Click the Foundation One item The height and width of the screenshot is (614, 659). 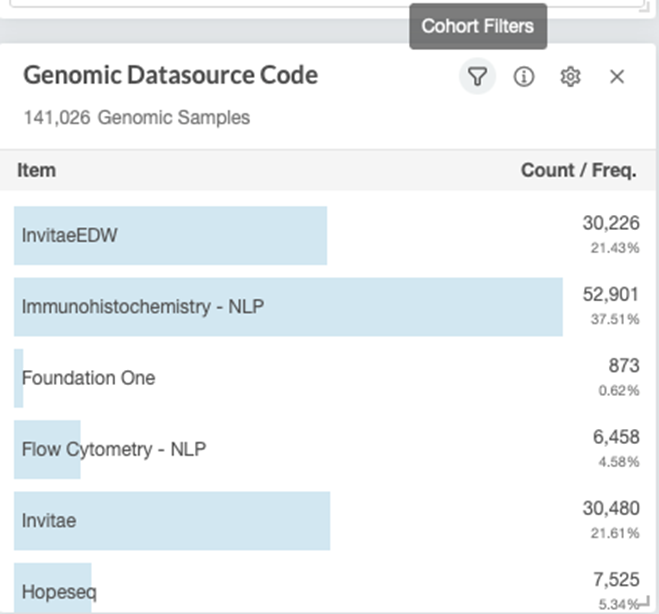(x=88, y=378)
